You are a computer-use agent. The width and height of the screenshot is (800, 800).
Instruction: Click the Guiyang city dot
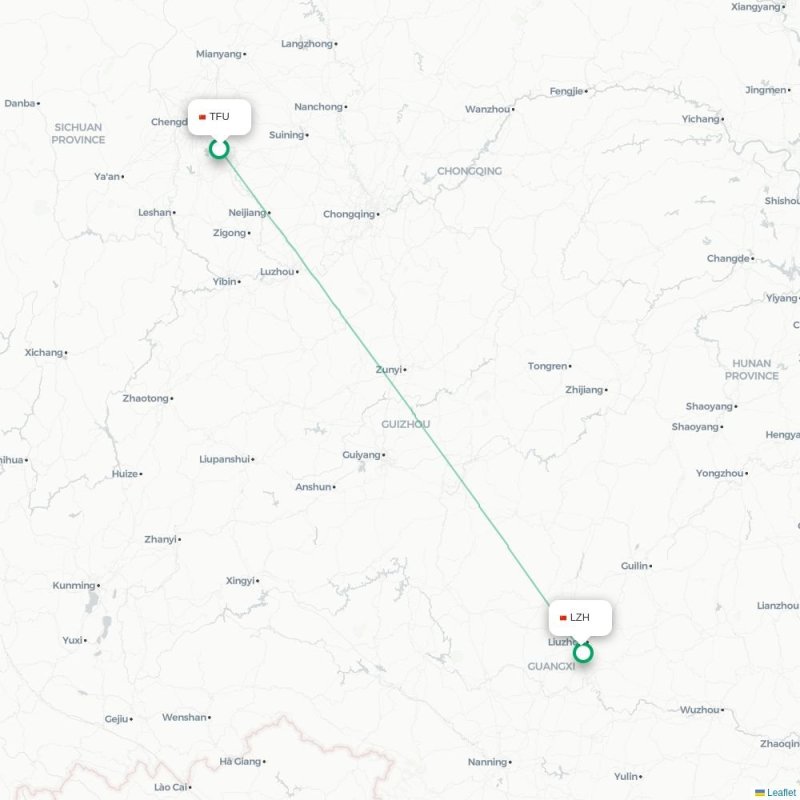click(x=384, y=455)
